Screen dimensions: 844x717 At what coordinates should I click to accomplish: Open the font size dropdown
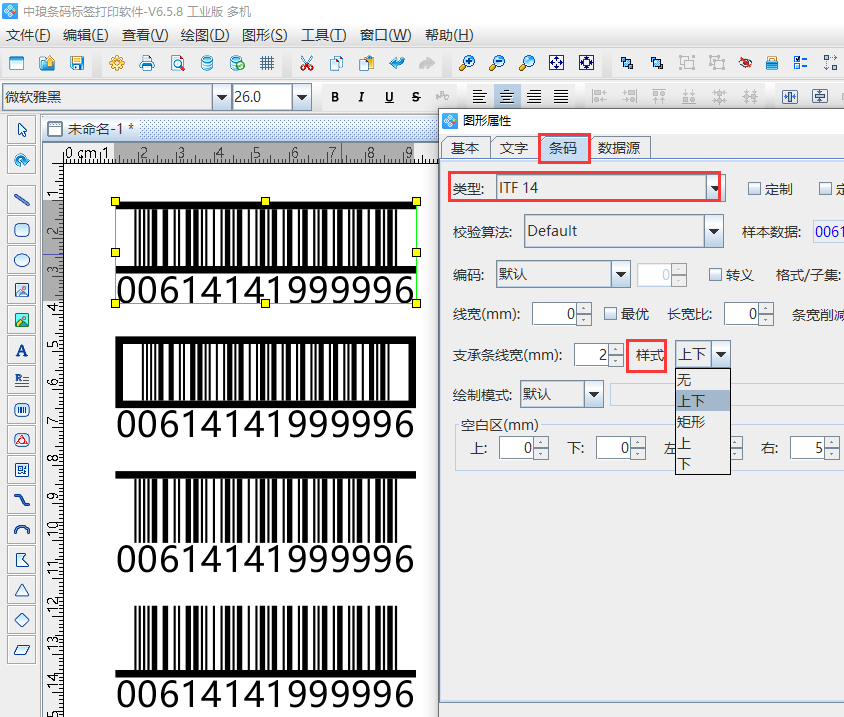(302, 97)
